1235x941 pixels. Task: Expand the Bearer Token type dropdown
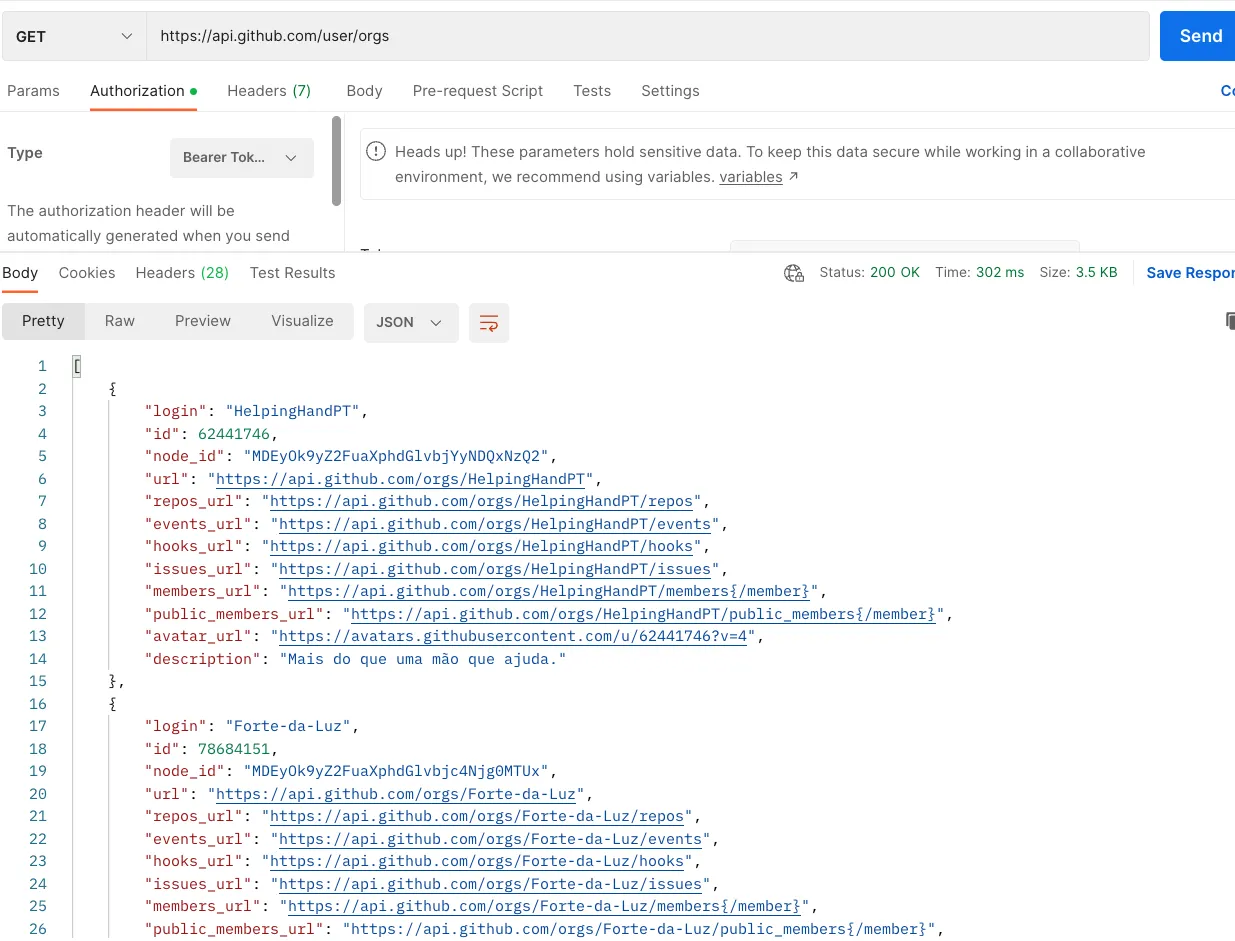[x=241, y=158]
